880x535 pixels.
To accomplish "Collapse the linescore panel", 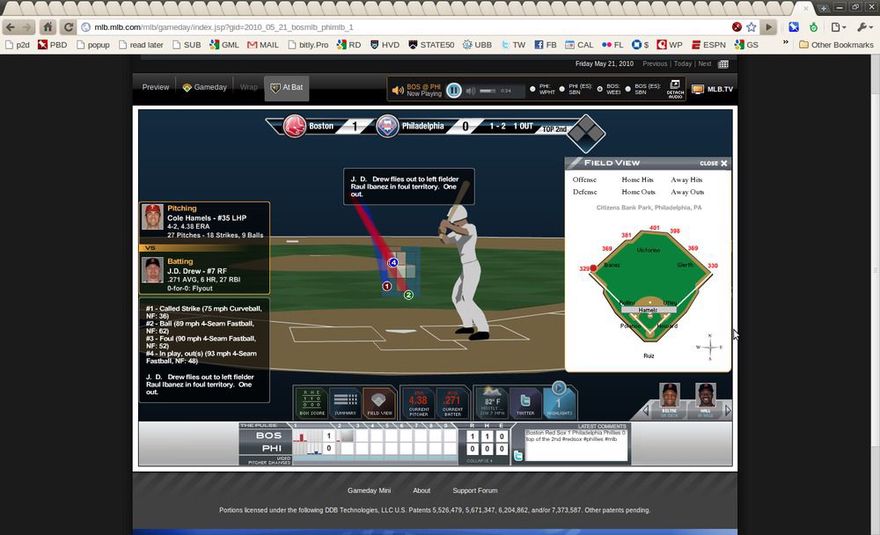I will 479,461.
